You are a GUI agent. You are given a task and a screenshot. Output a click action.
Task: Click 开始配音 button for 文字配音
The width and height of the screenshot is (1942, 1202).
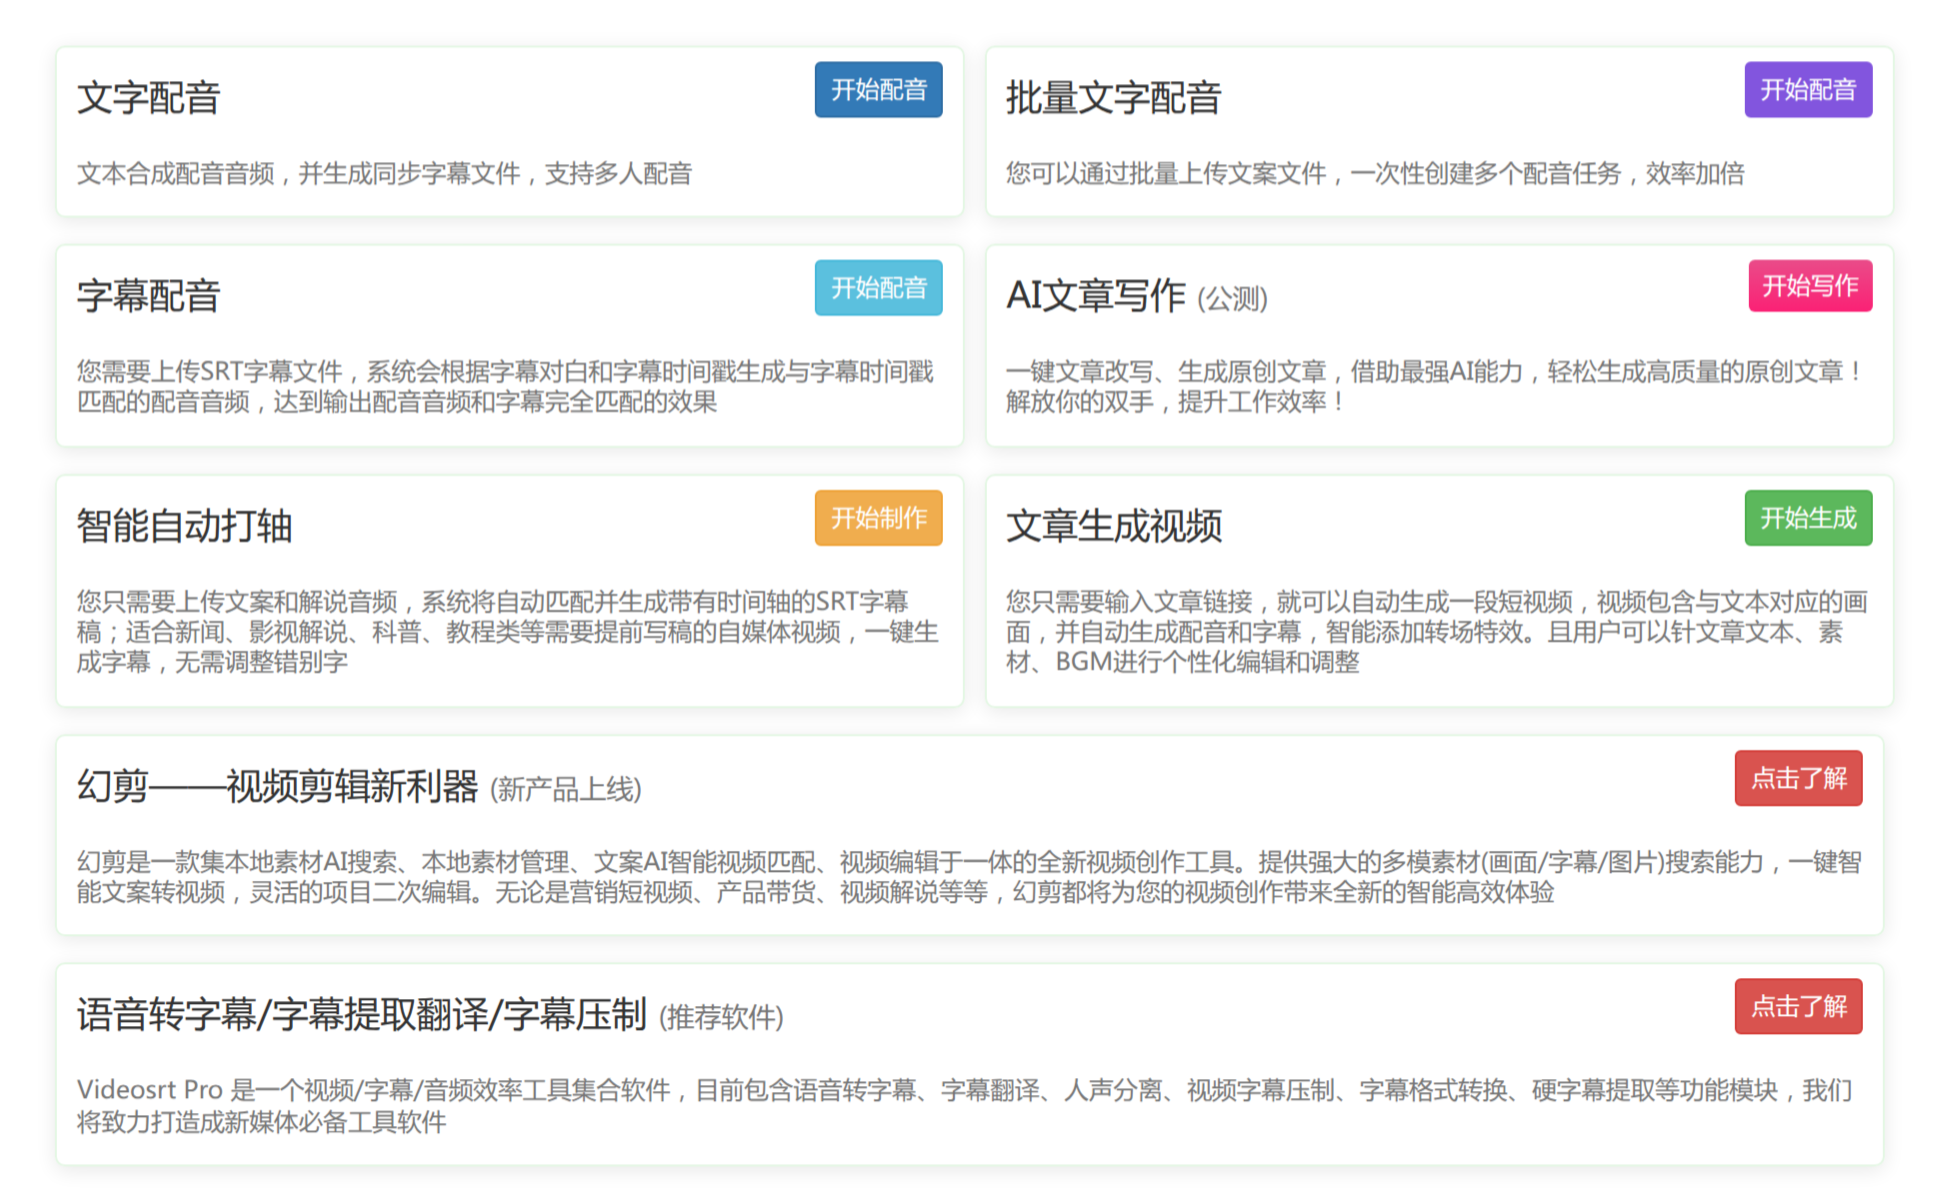[x=878, y=90]
